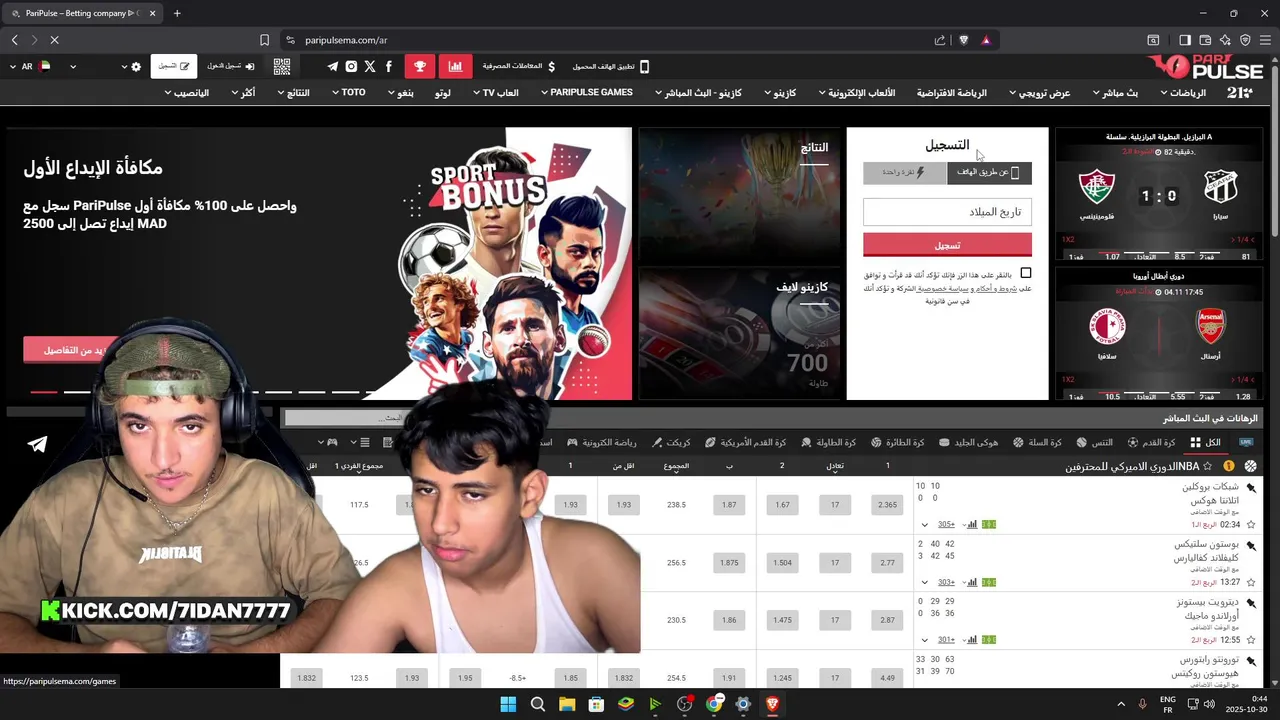Expand the TV games dropdown
The image size is (1280, 720).
tap(494, 93)
